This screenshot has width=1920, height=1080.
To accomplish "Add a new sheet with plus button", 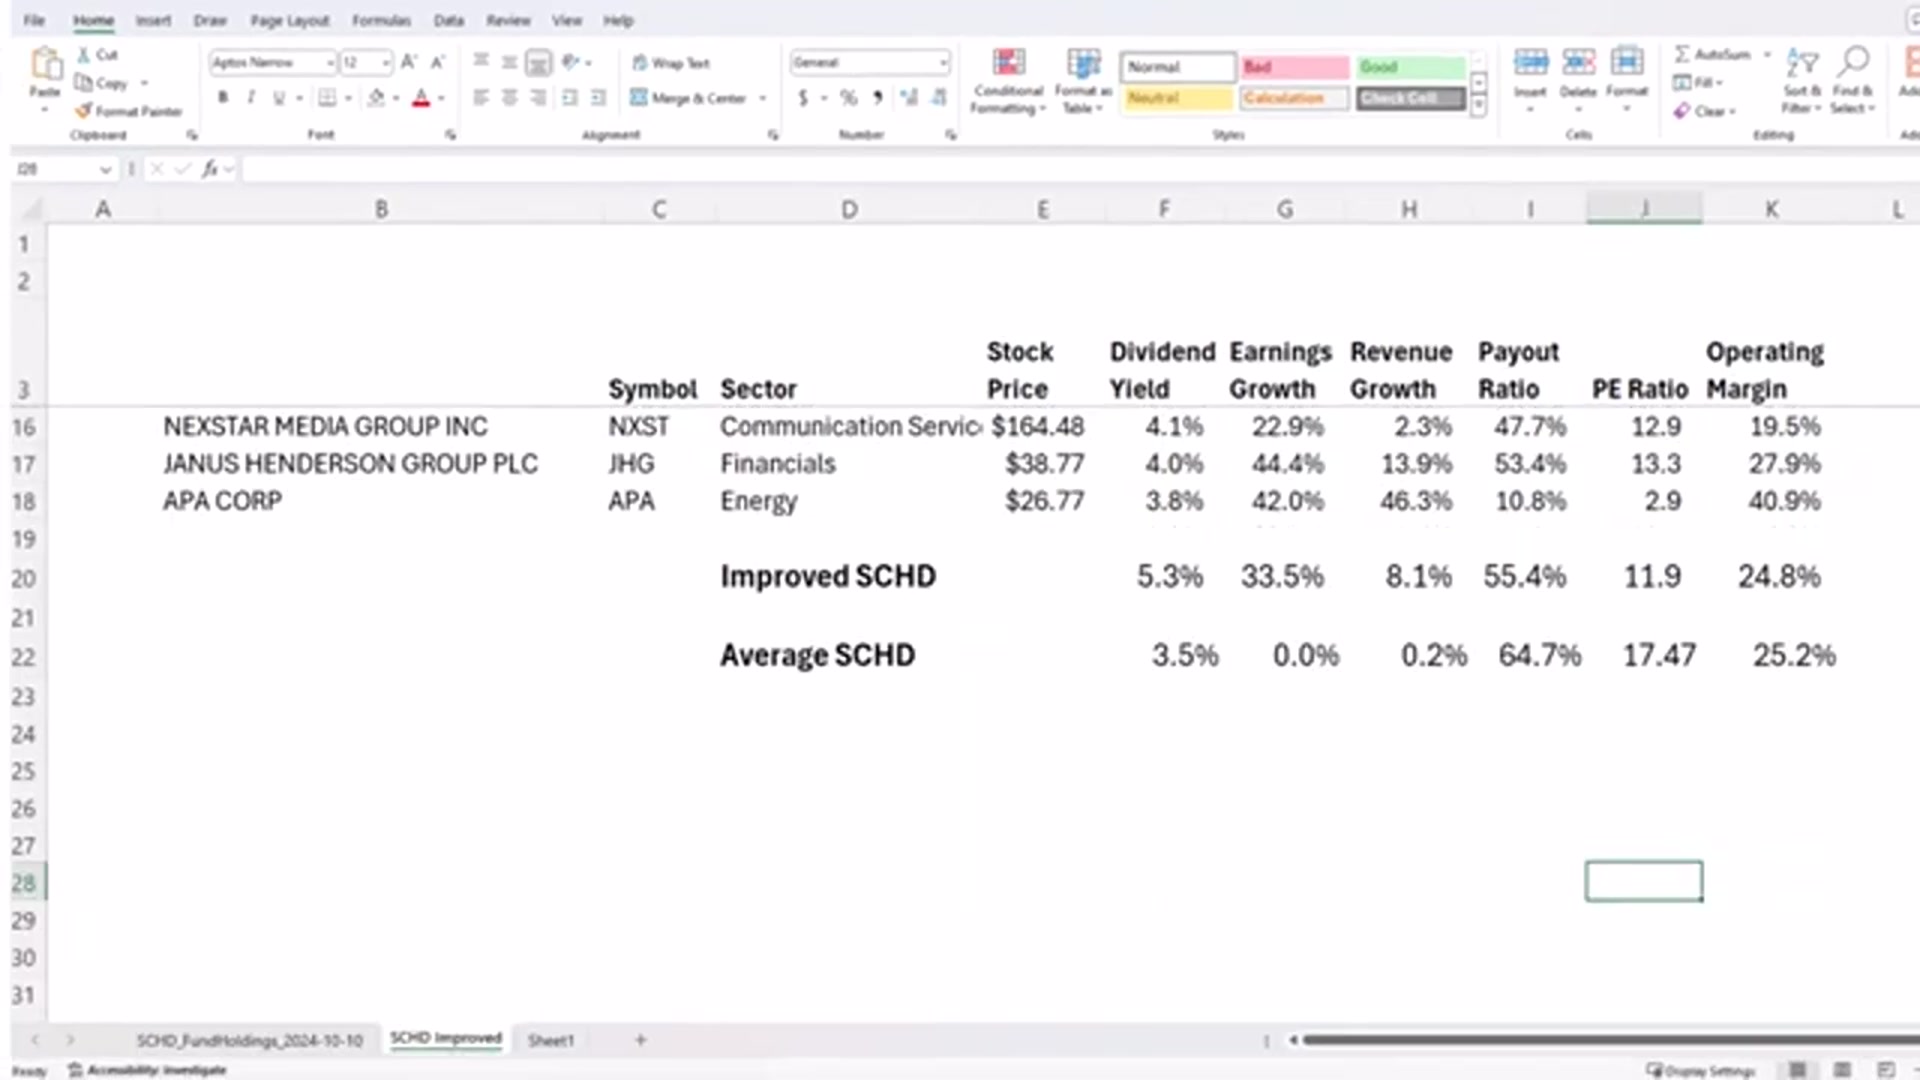I will coord(640,1040).
